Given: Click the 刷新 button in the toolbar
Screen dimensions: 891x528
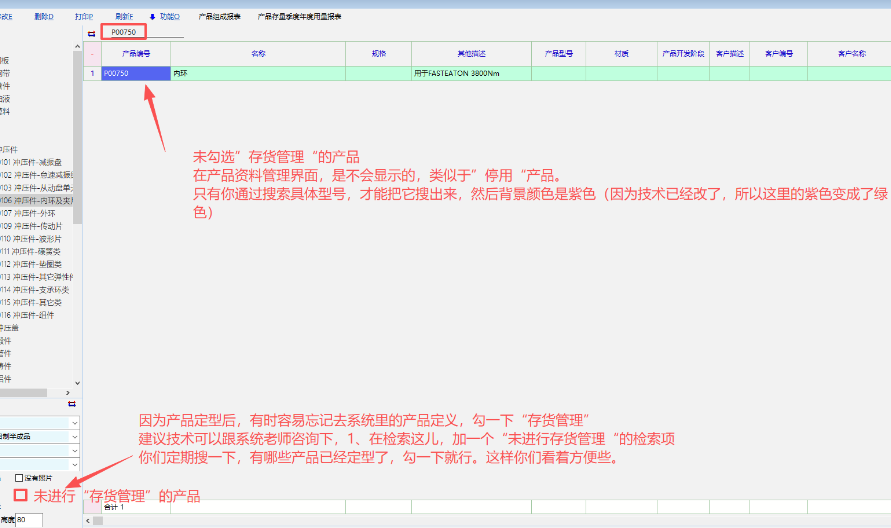Looking at the screenshot, I should (124, 17).
